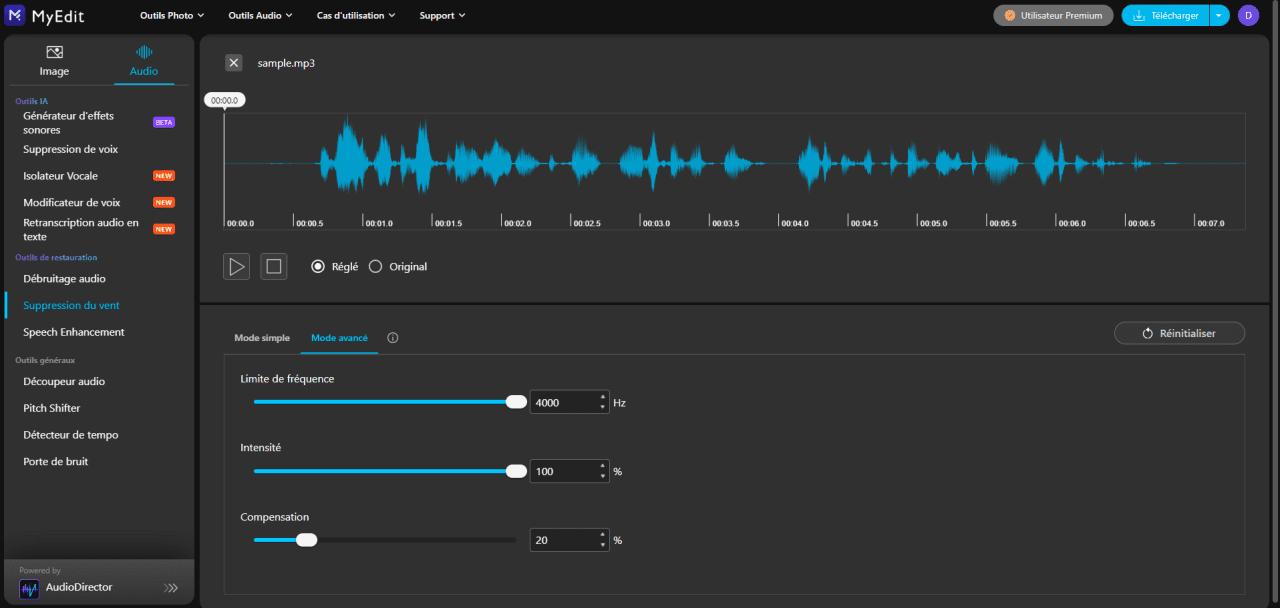Click the Limite de fréquence input field
This screenshot has height=608, width=1280.
pos(563,403)
